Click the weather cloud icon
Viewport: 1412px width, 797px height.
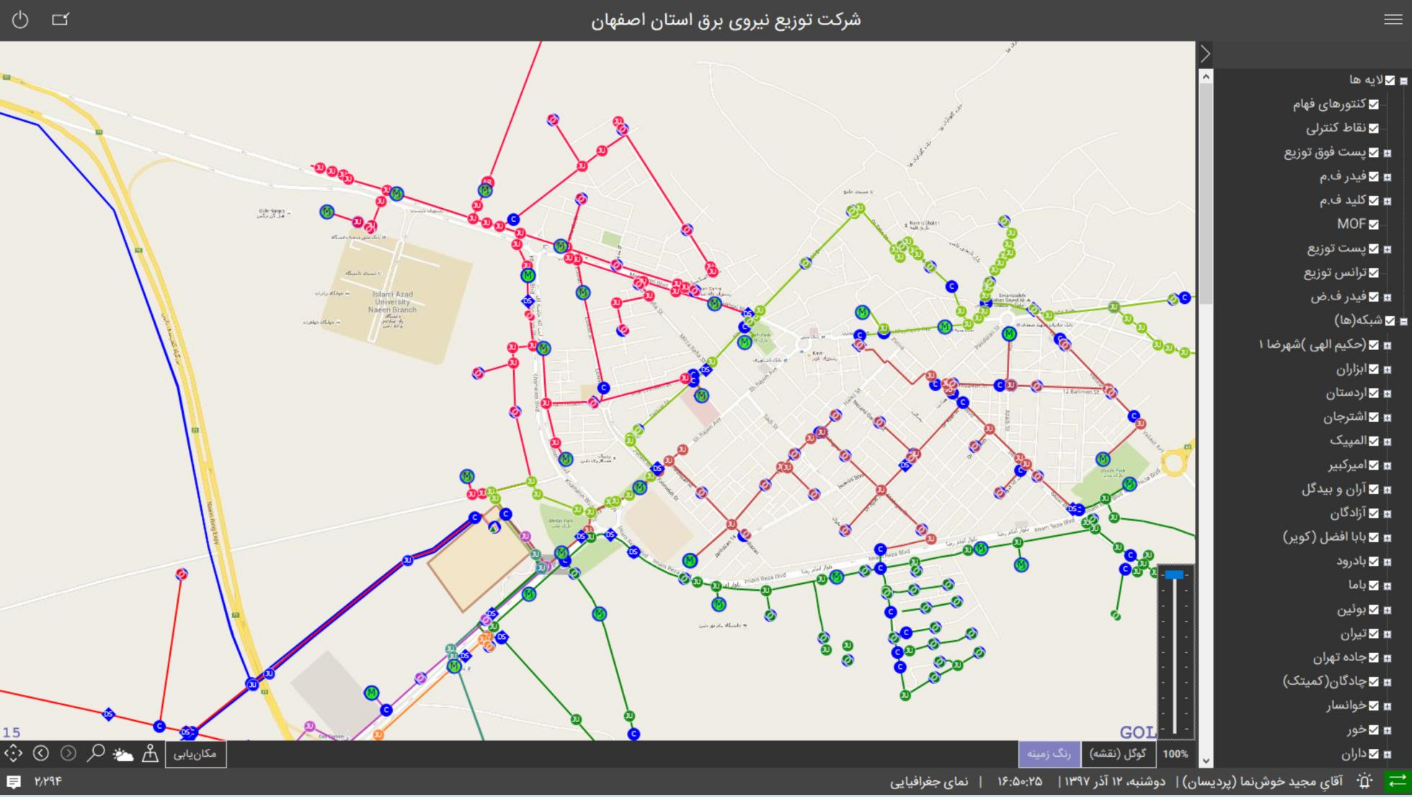(x=123, y=754)
